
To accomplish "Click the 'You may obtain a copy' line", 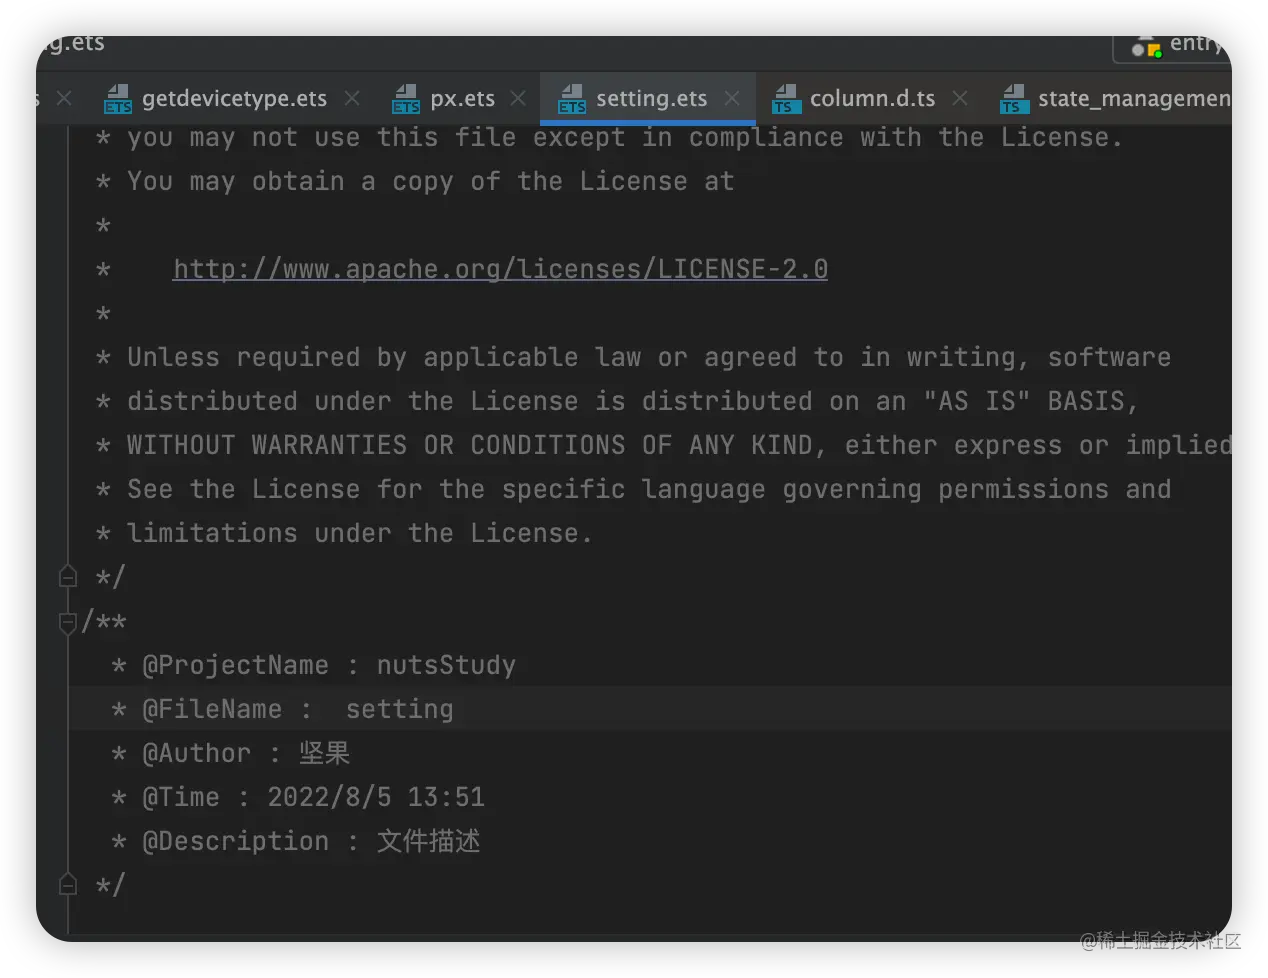I will [415, 181].
